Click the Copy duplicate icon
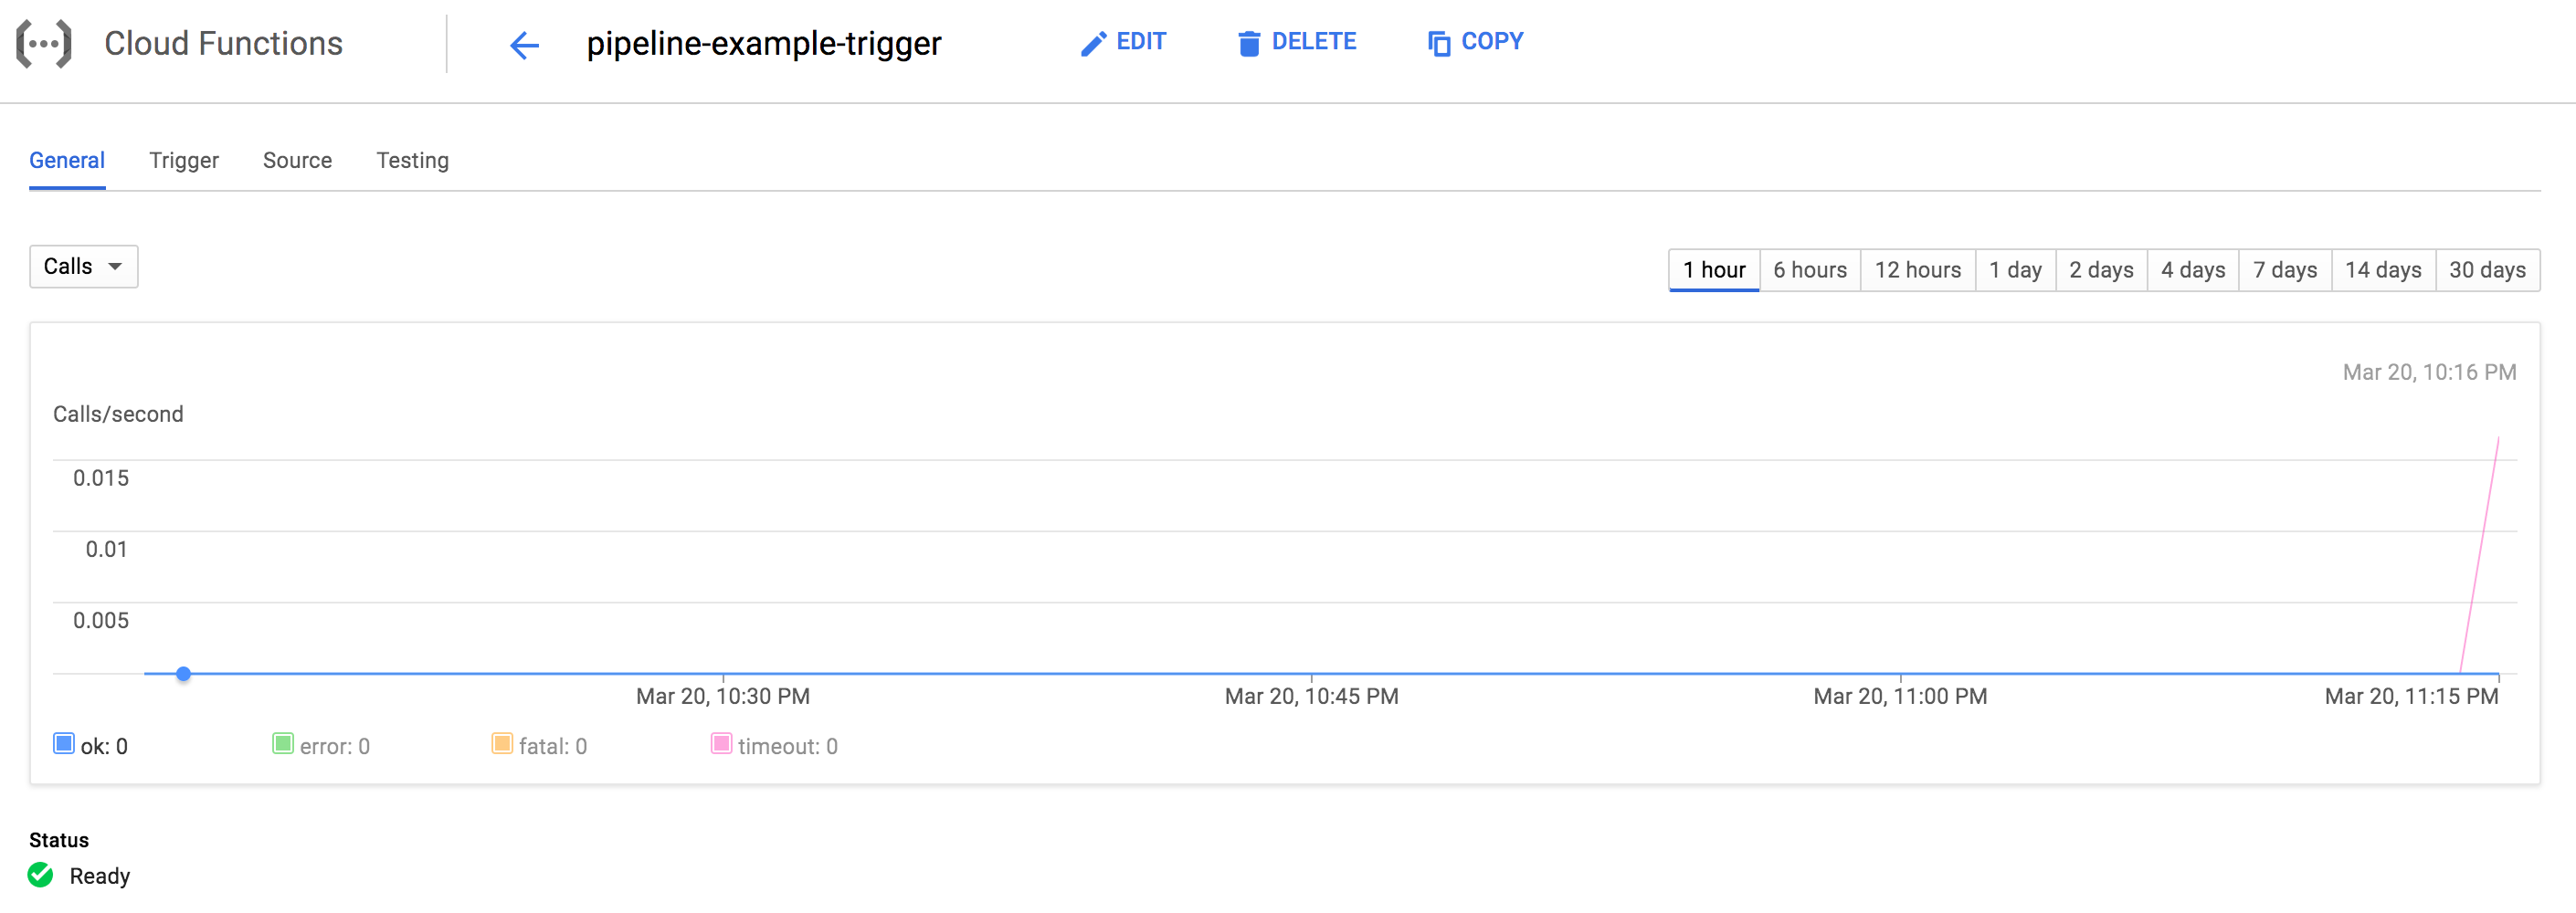The width and height of the screenshot is (2576, 913). click(1439, 44)
